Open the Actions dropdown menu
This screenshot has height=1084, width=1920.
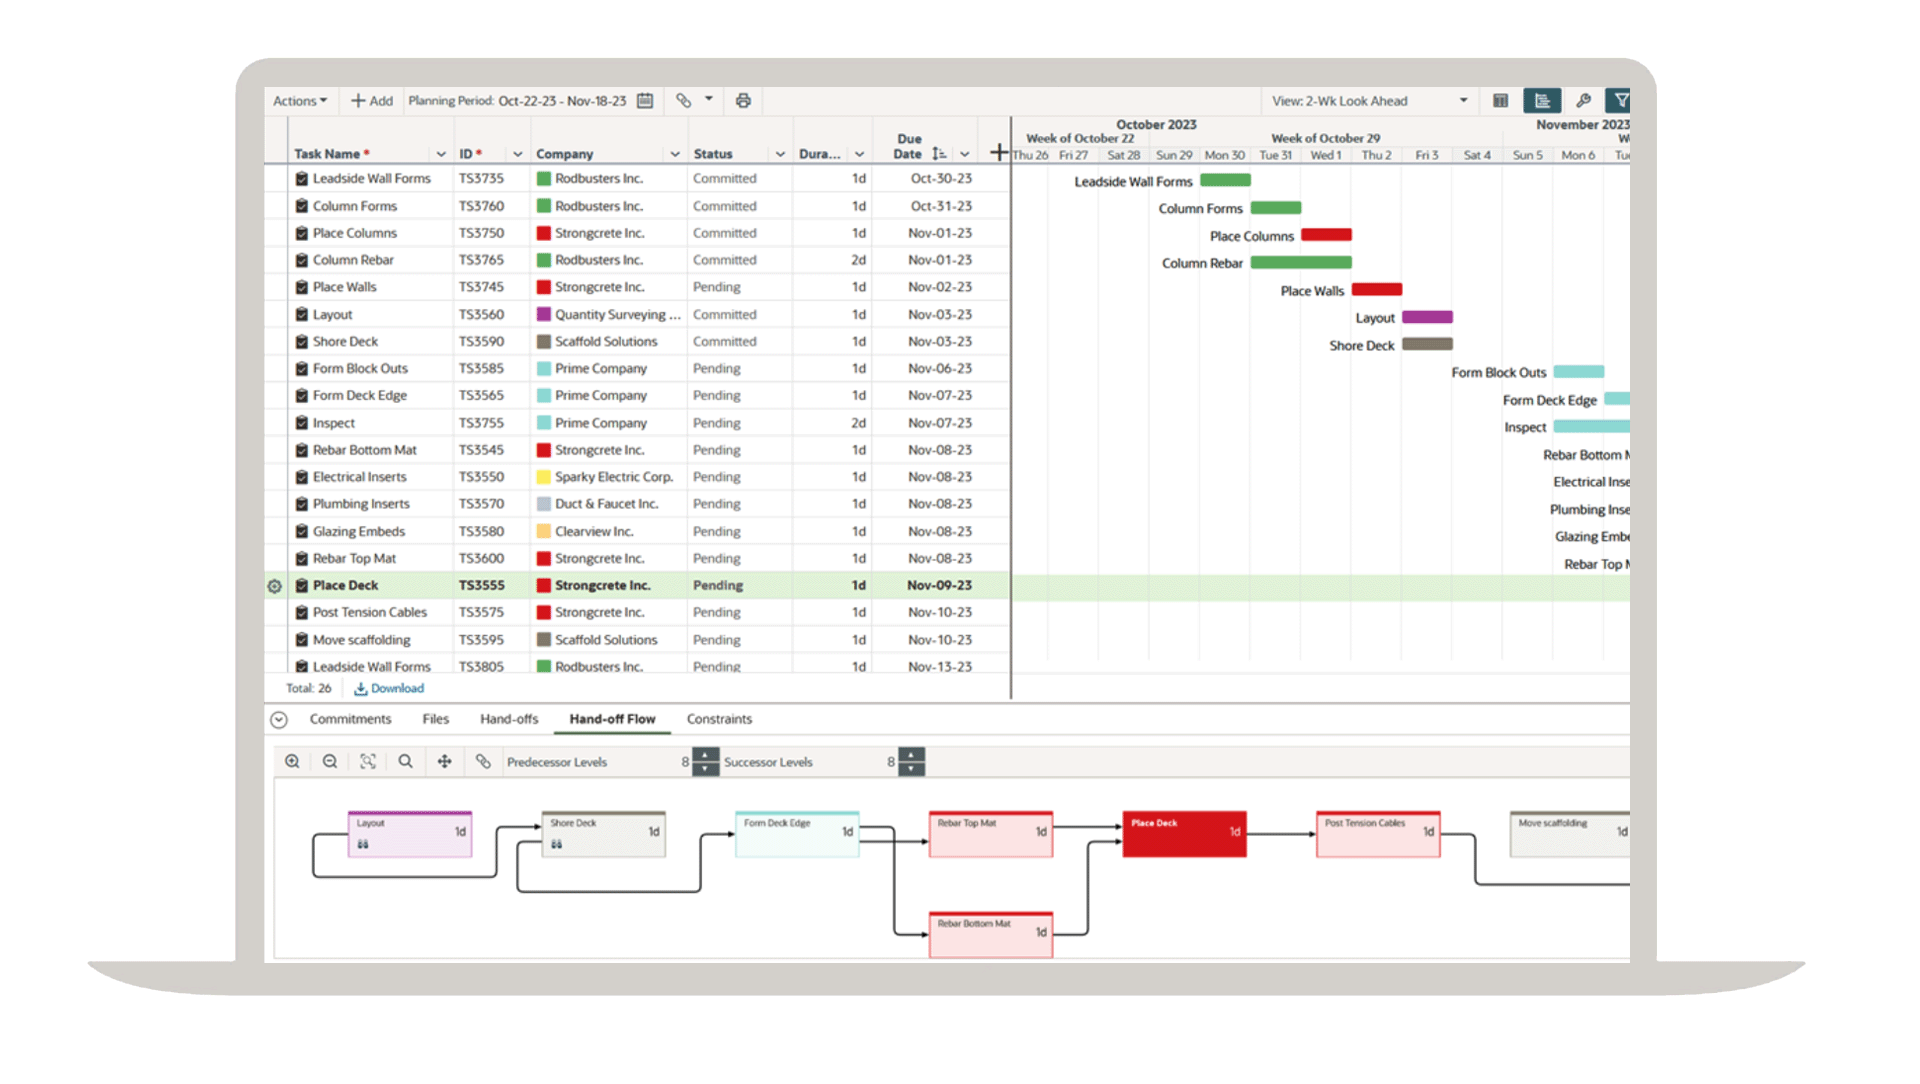point(300,101)
